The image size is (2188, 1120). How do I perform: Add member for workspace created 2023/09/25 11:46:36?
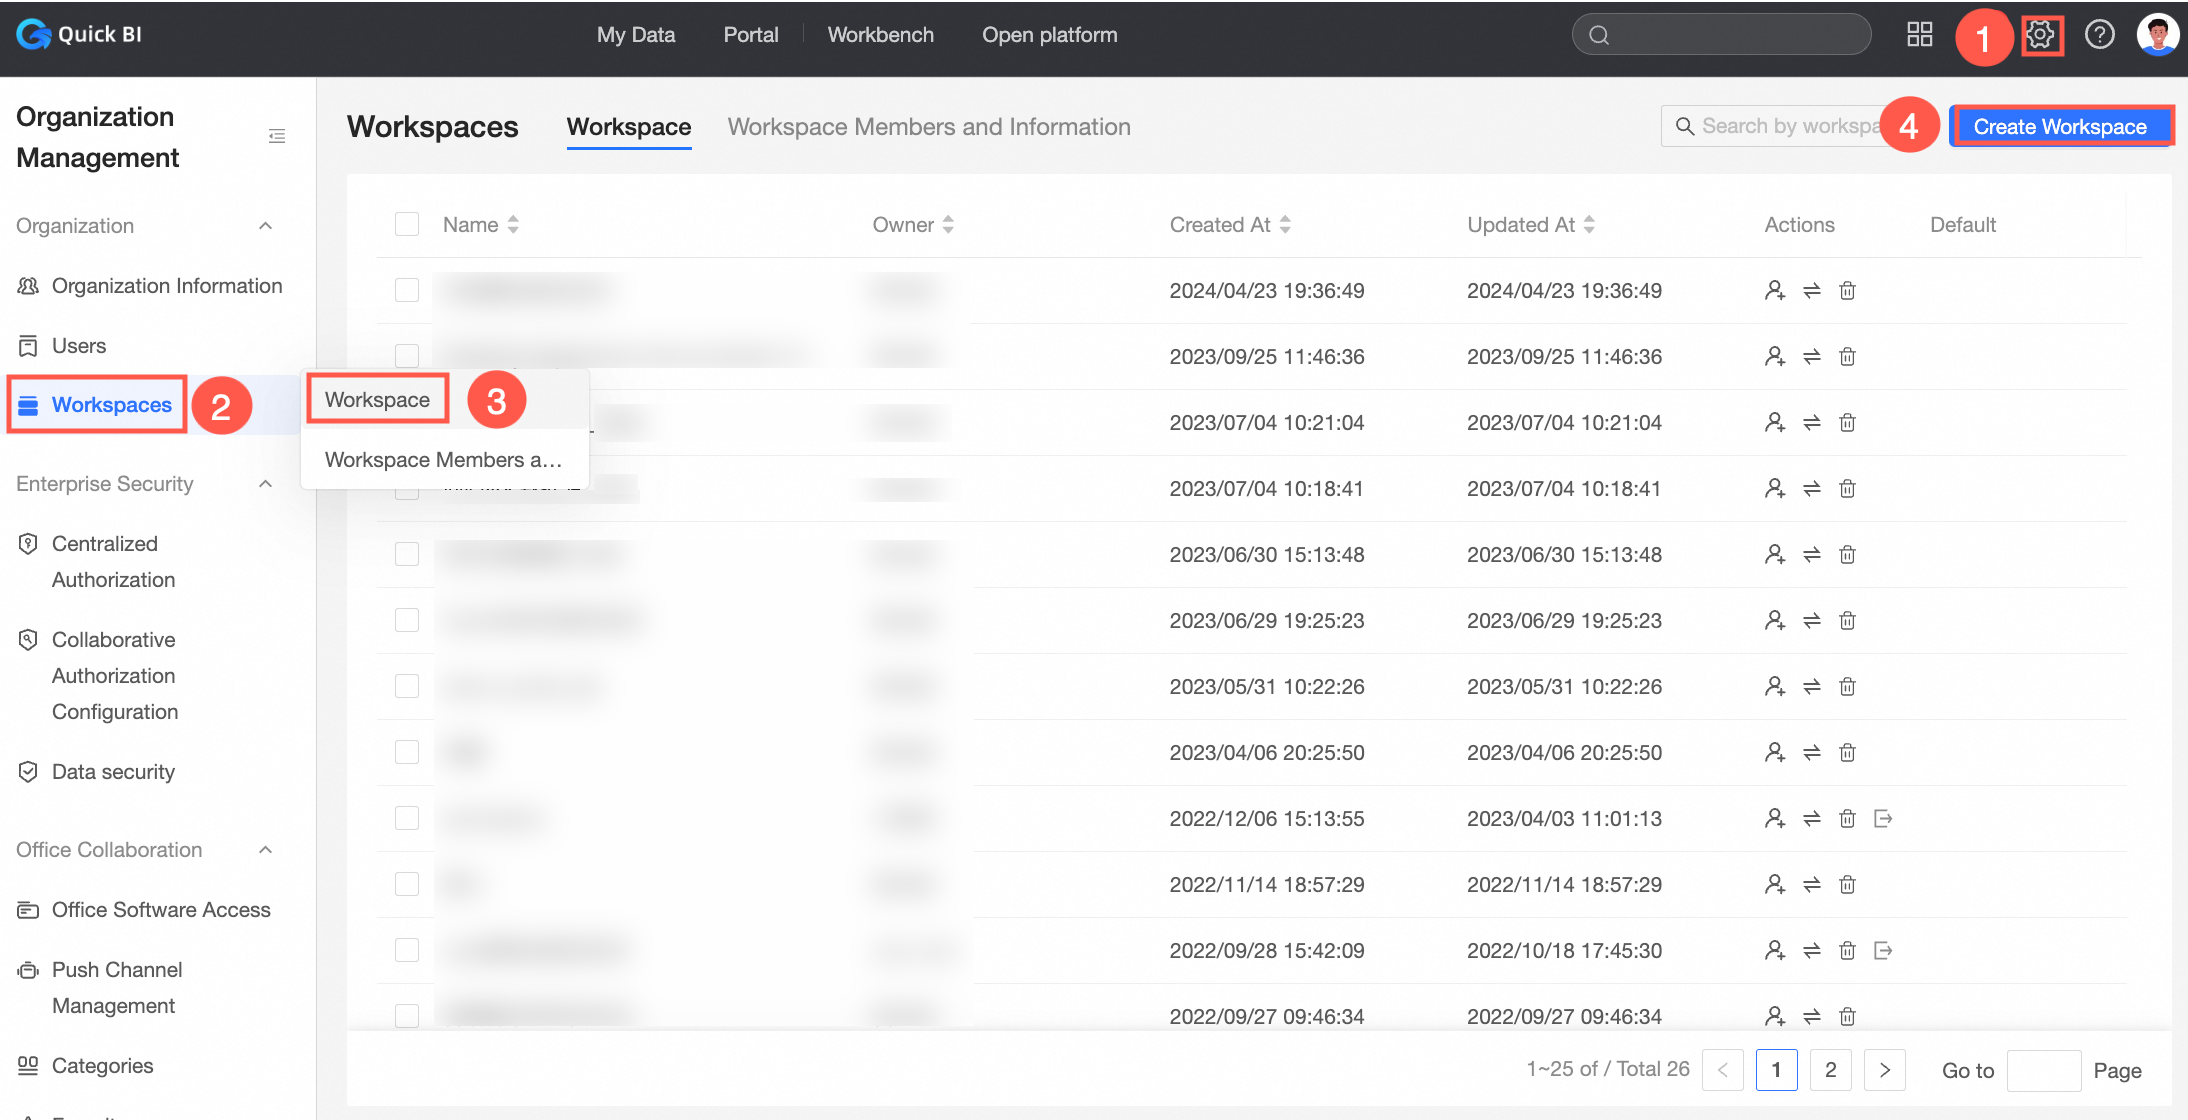pyautogui.click(x=1775, y=357)
